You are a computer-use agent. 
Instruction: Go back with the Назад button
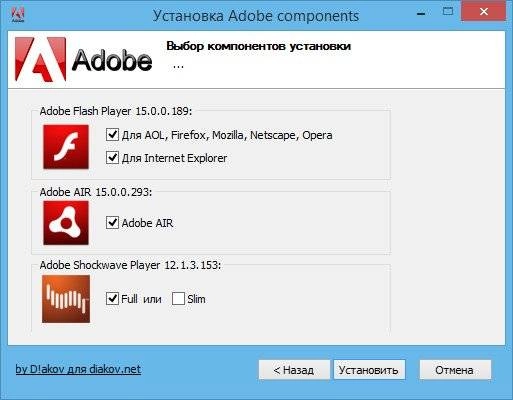coord(294,370)
